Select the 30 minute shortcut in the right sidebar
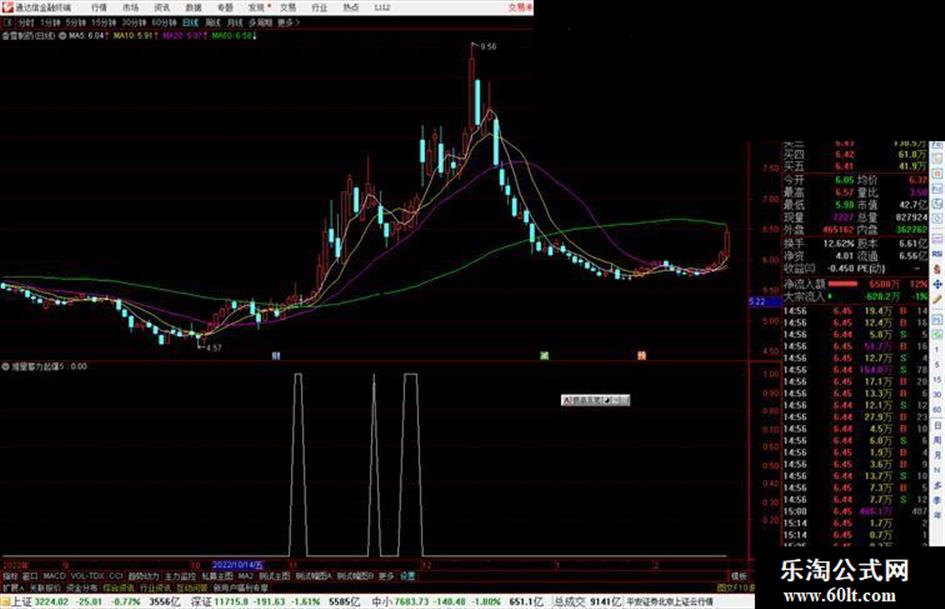 (937, 395)
